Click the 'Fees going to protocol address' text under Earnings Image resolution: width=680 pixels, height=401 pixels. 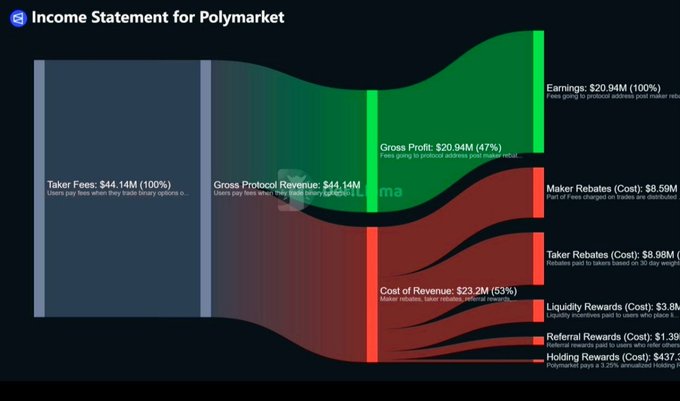(613, 96)
